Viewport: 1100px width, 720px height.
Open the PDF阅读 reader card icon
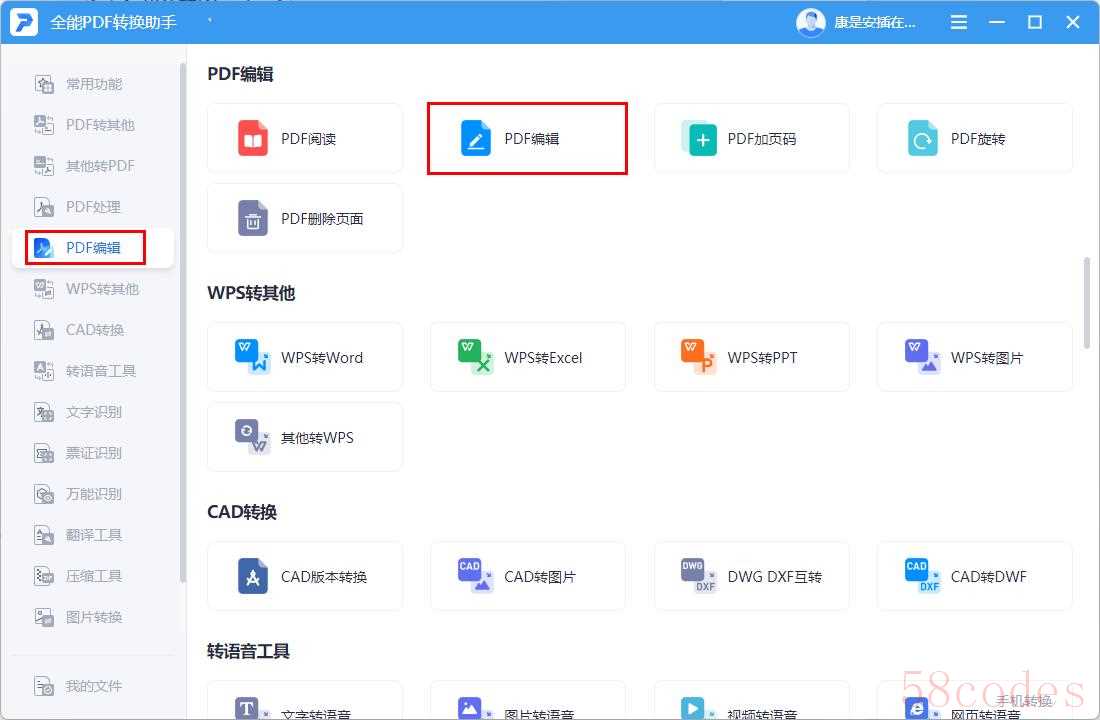253,138
